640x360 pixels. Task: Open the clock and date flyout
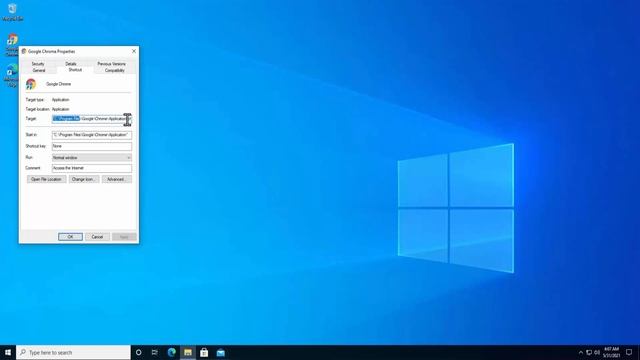[x=611, y=352]
